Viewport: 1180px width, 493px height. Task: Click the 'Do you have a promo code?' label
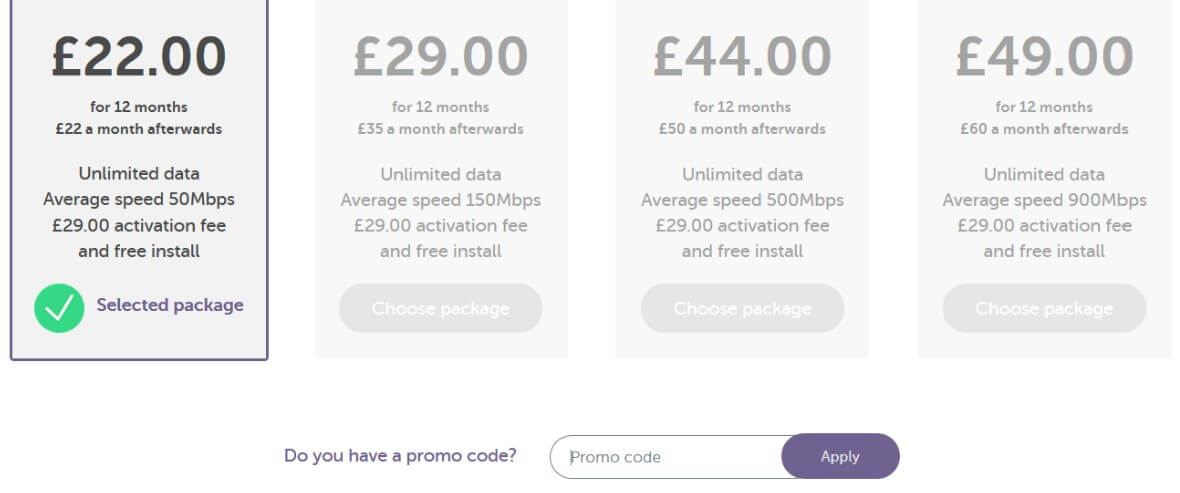pos(400,456)
